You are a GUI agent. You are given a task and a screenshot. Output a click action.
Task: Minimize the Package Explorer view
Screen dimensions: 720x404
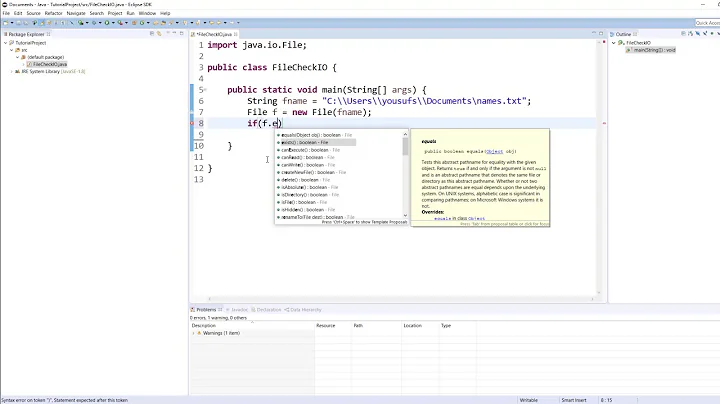click(x=174, y=33)
